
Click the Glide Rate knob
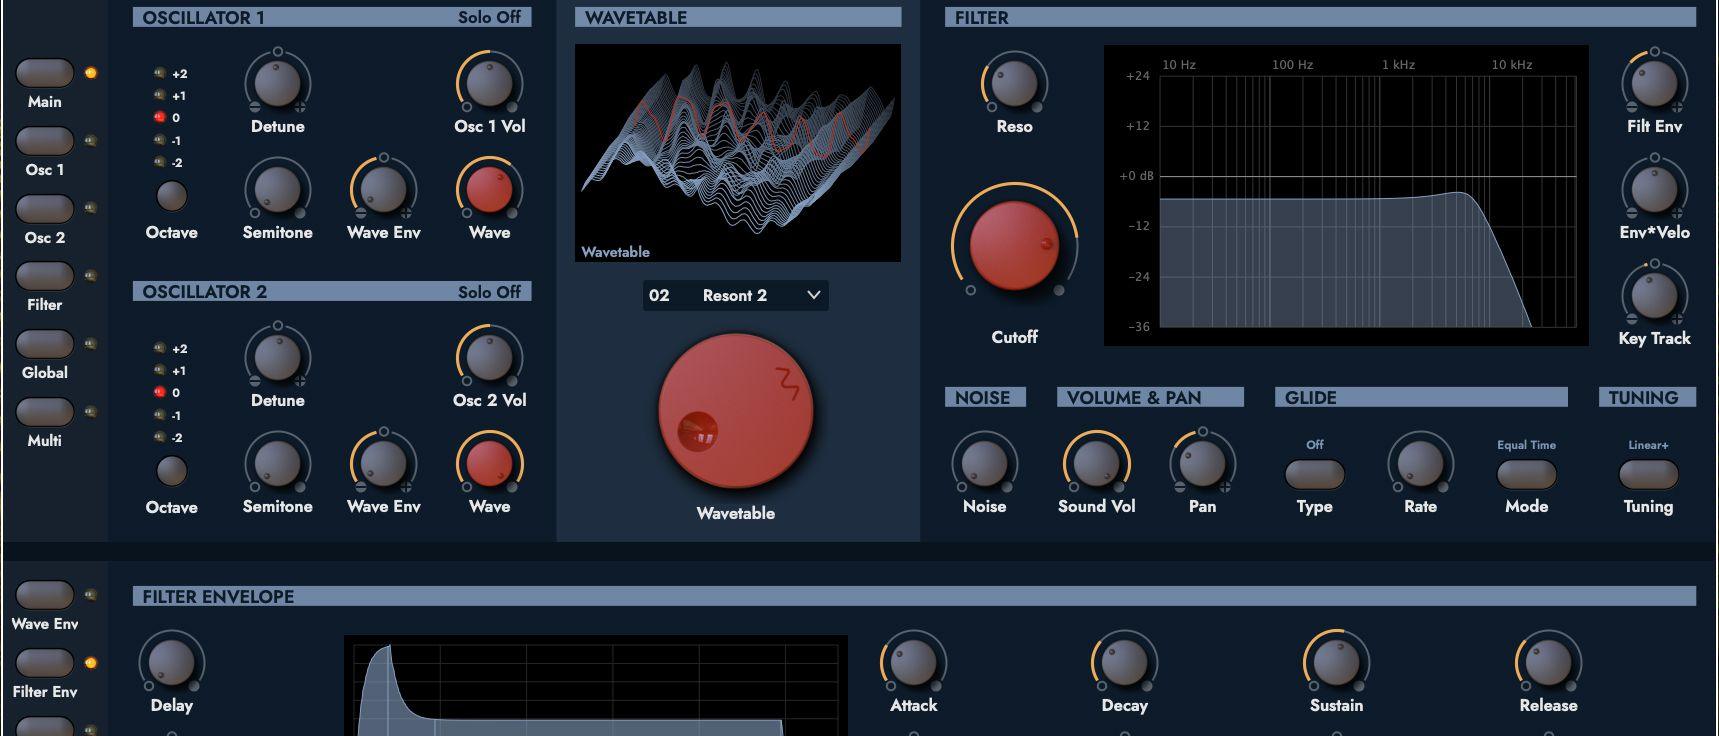point(1420,463)
